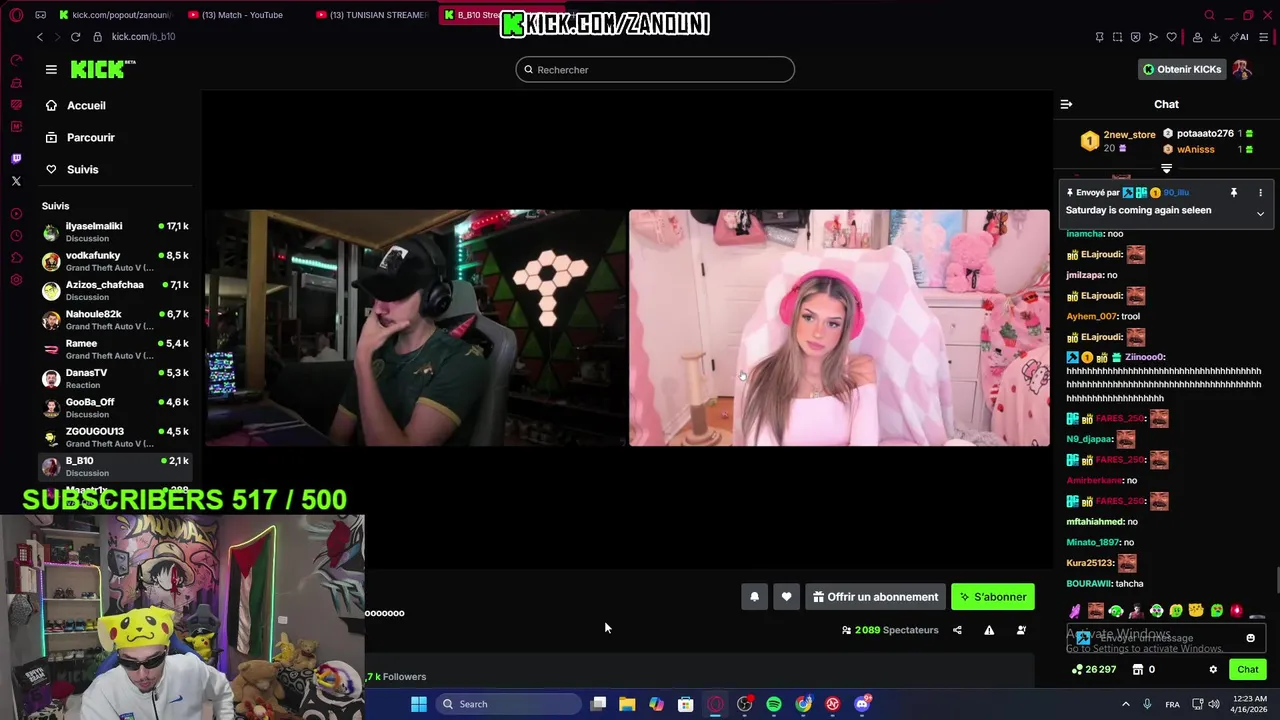Image resolution: width=1280 pixels, height=720 pixels.
Task: Collapse the chat panel arrow icon
Action: (1066, 104)
